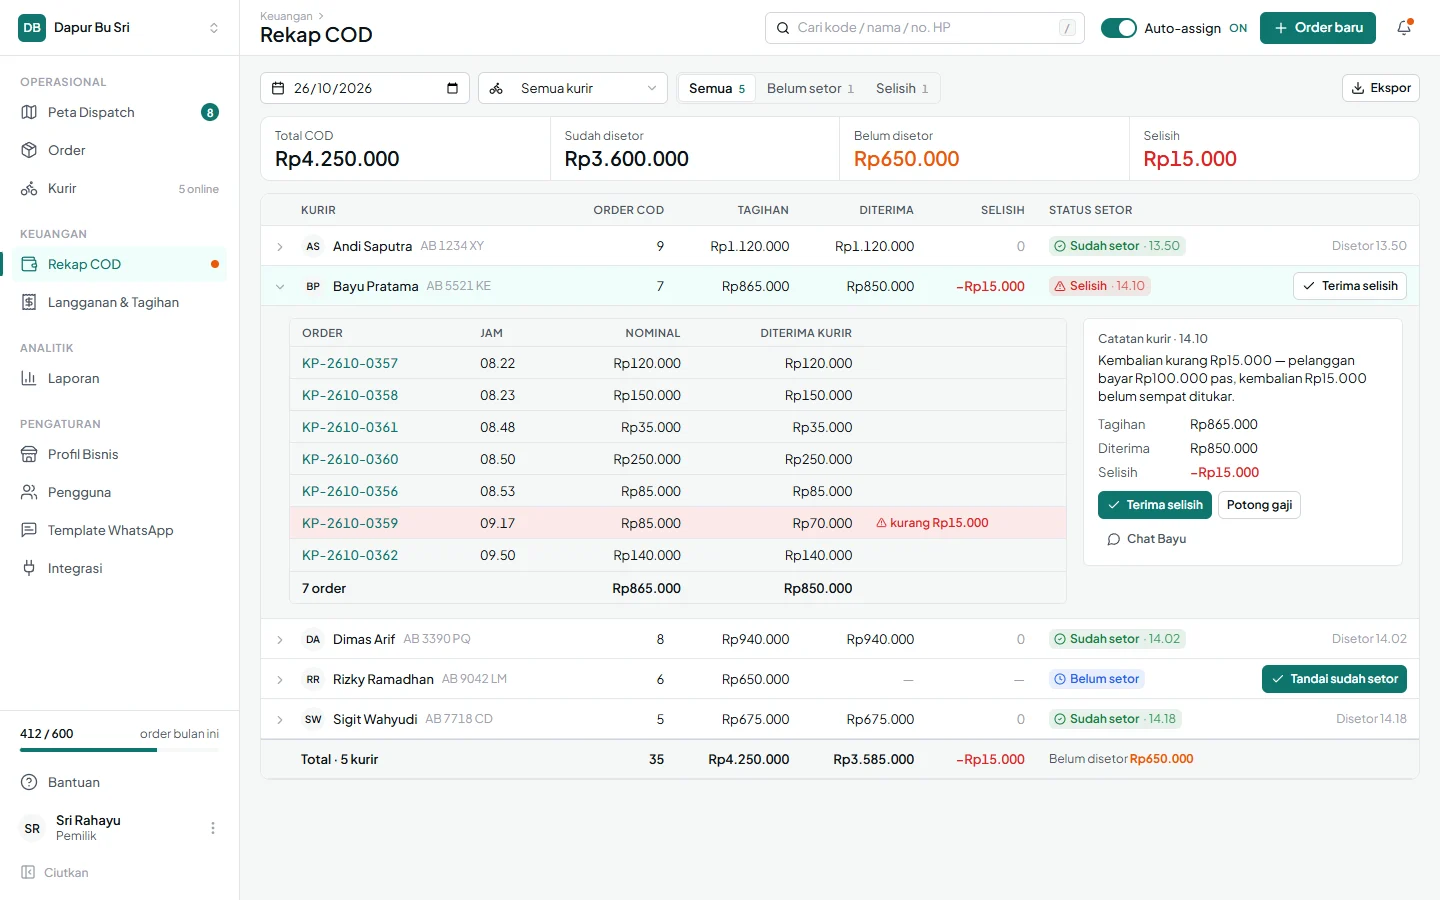Collapse the Bayu Pratama row
Viewport: 1440px width, 900px height.
tap(280, 286)
